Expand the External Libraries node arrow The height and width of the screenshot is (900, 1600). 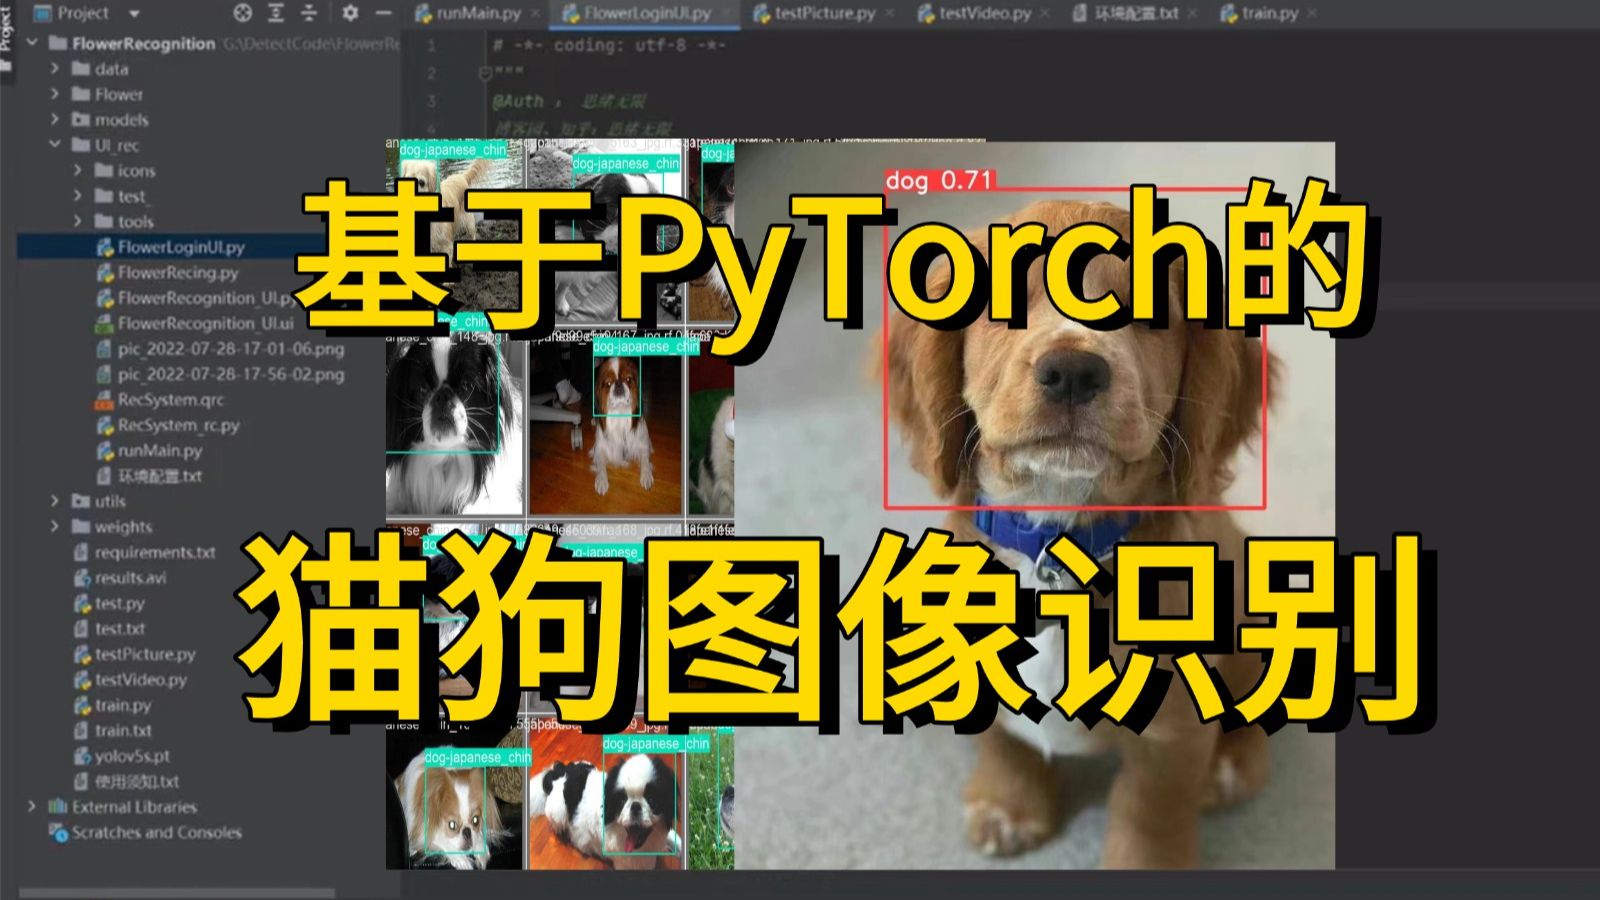32,807
